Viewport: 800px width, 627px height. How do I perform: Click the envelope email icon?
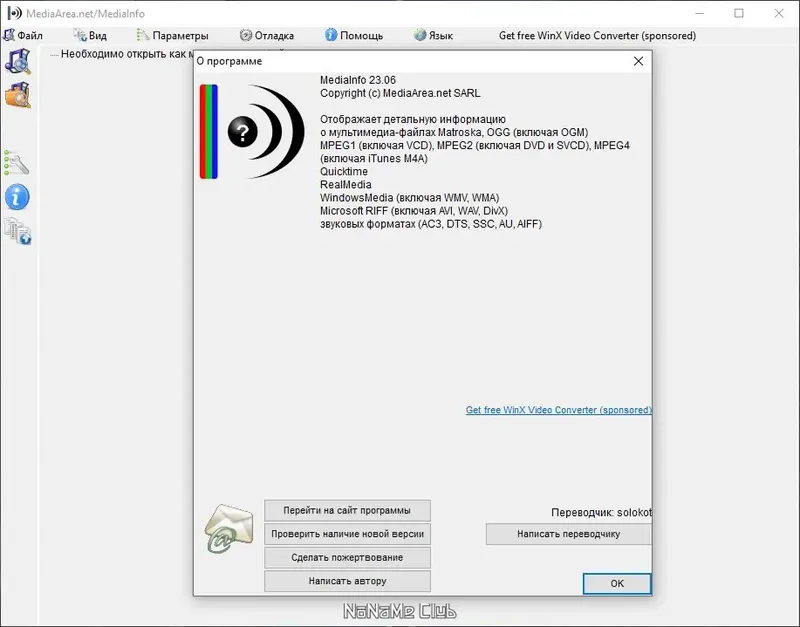pos(229,529)
